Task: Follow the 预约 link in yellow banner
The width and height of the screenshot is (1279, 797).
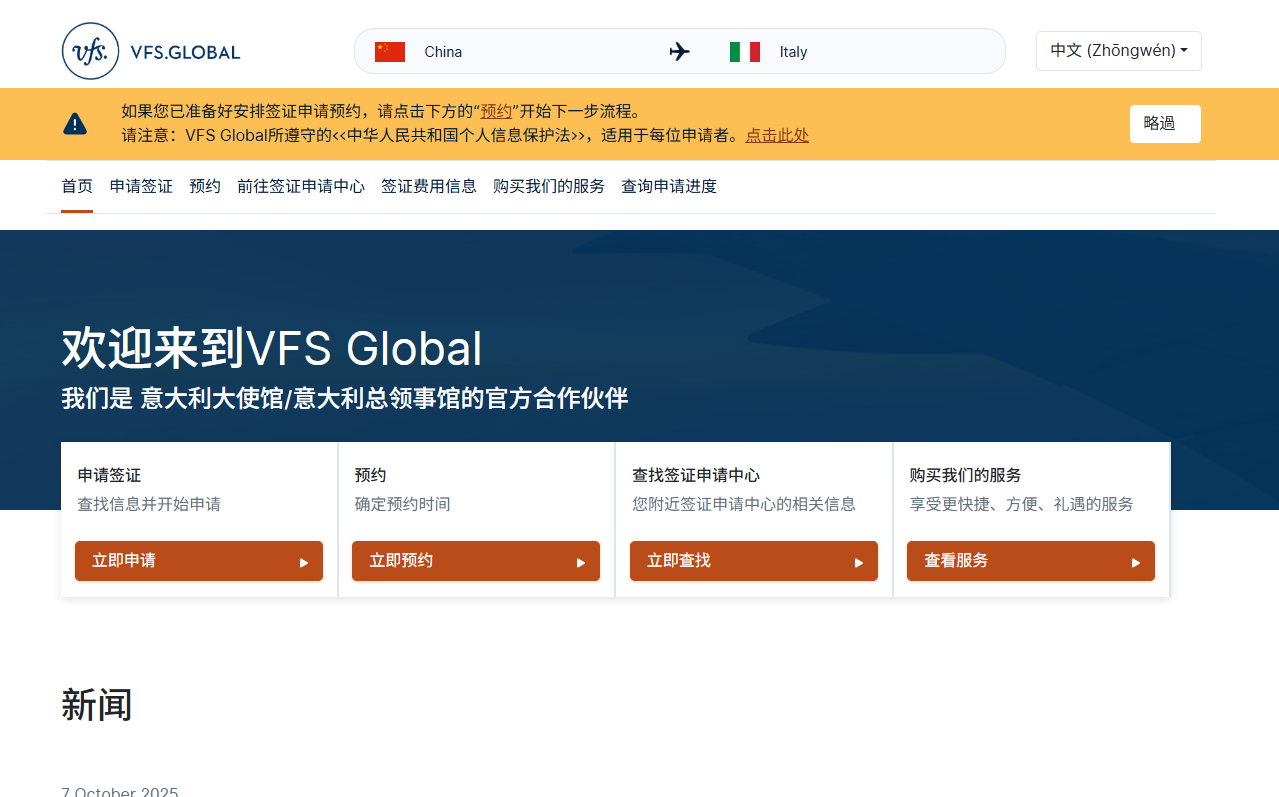Action: tap(496, 111)
